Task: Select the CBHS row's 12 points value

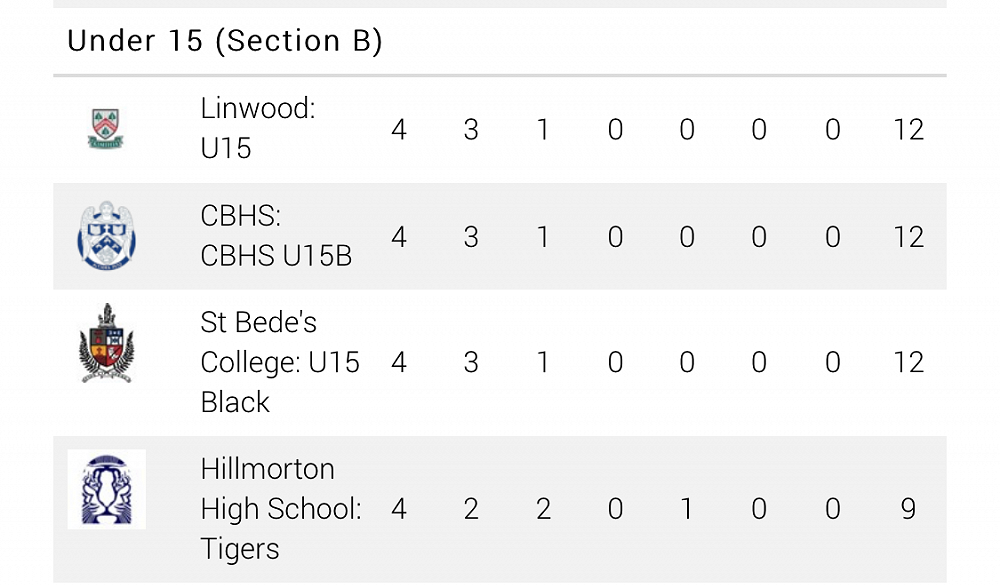Action: click(x=908, y=237)
